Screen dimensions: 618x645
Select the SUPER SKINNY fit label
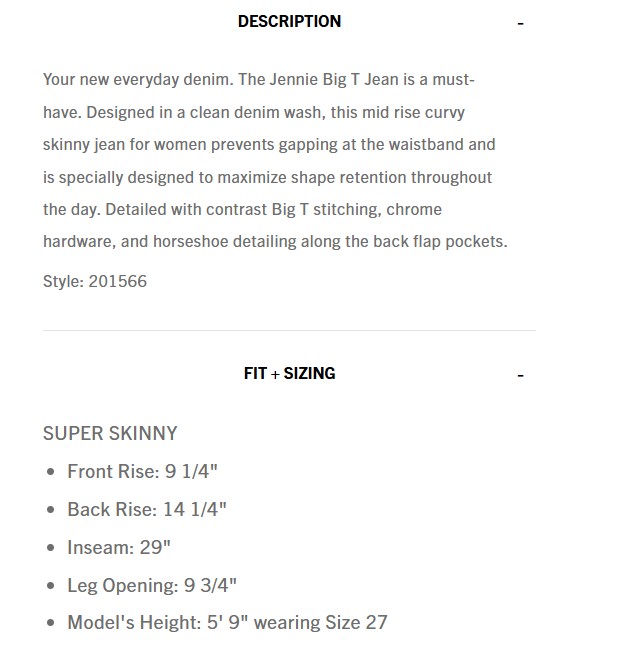coord(110,433)
